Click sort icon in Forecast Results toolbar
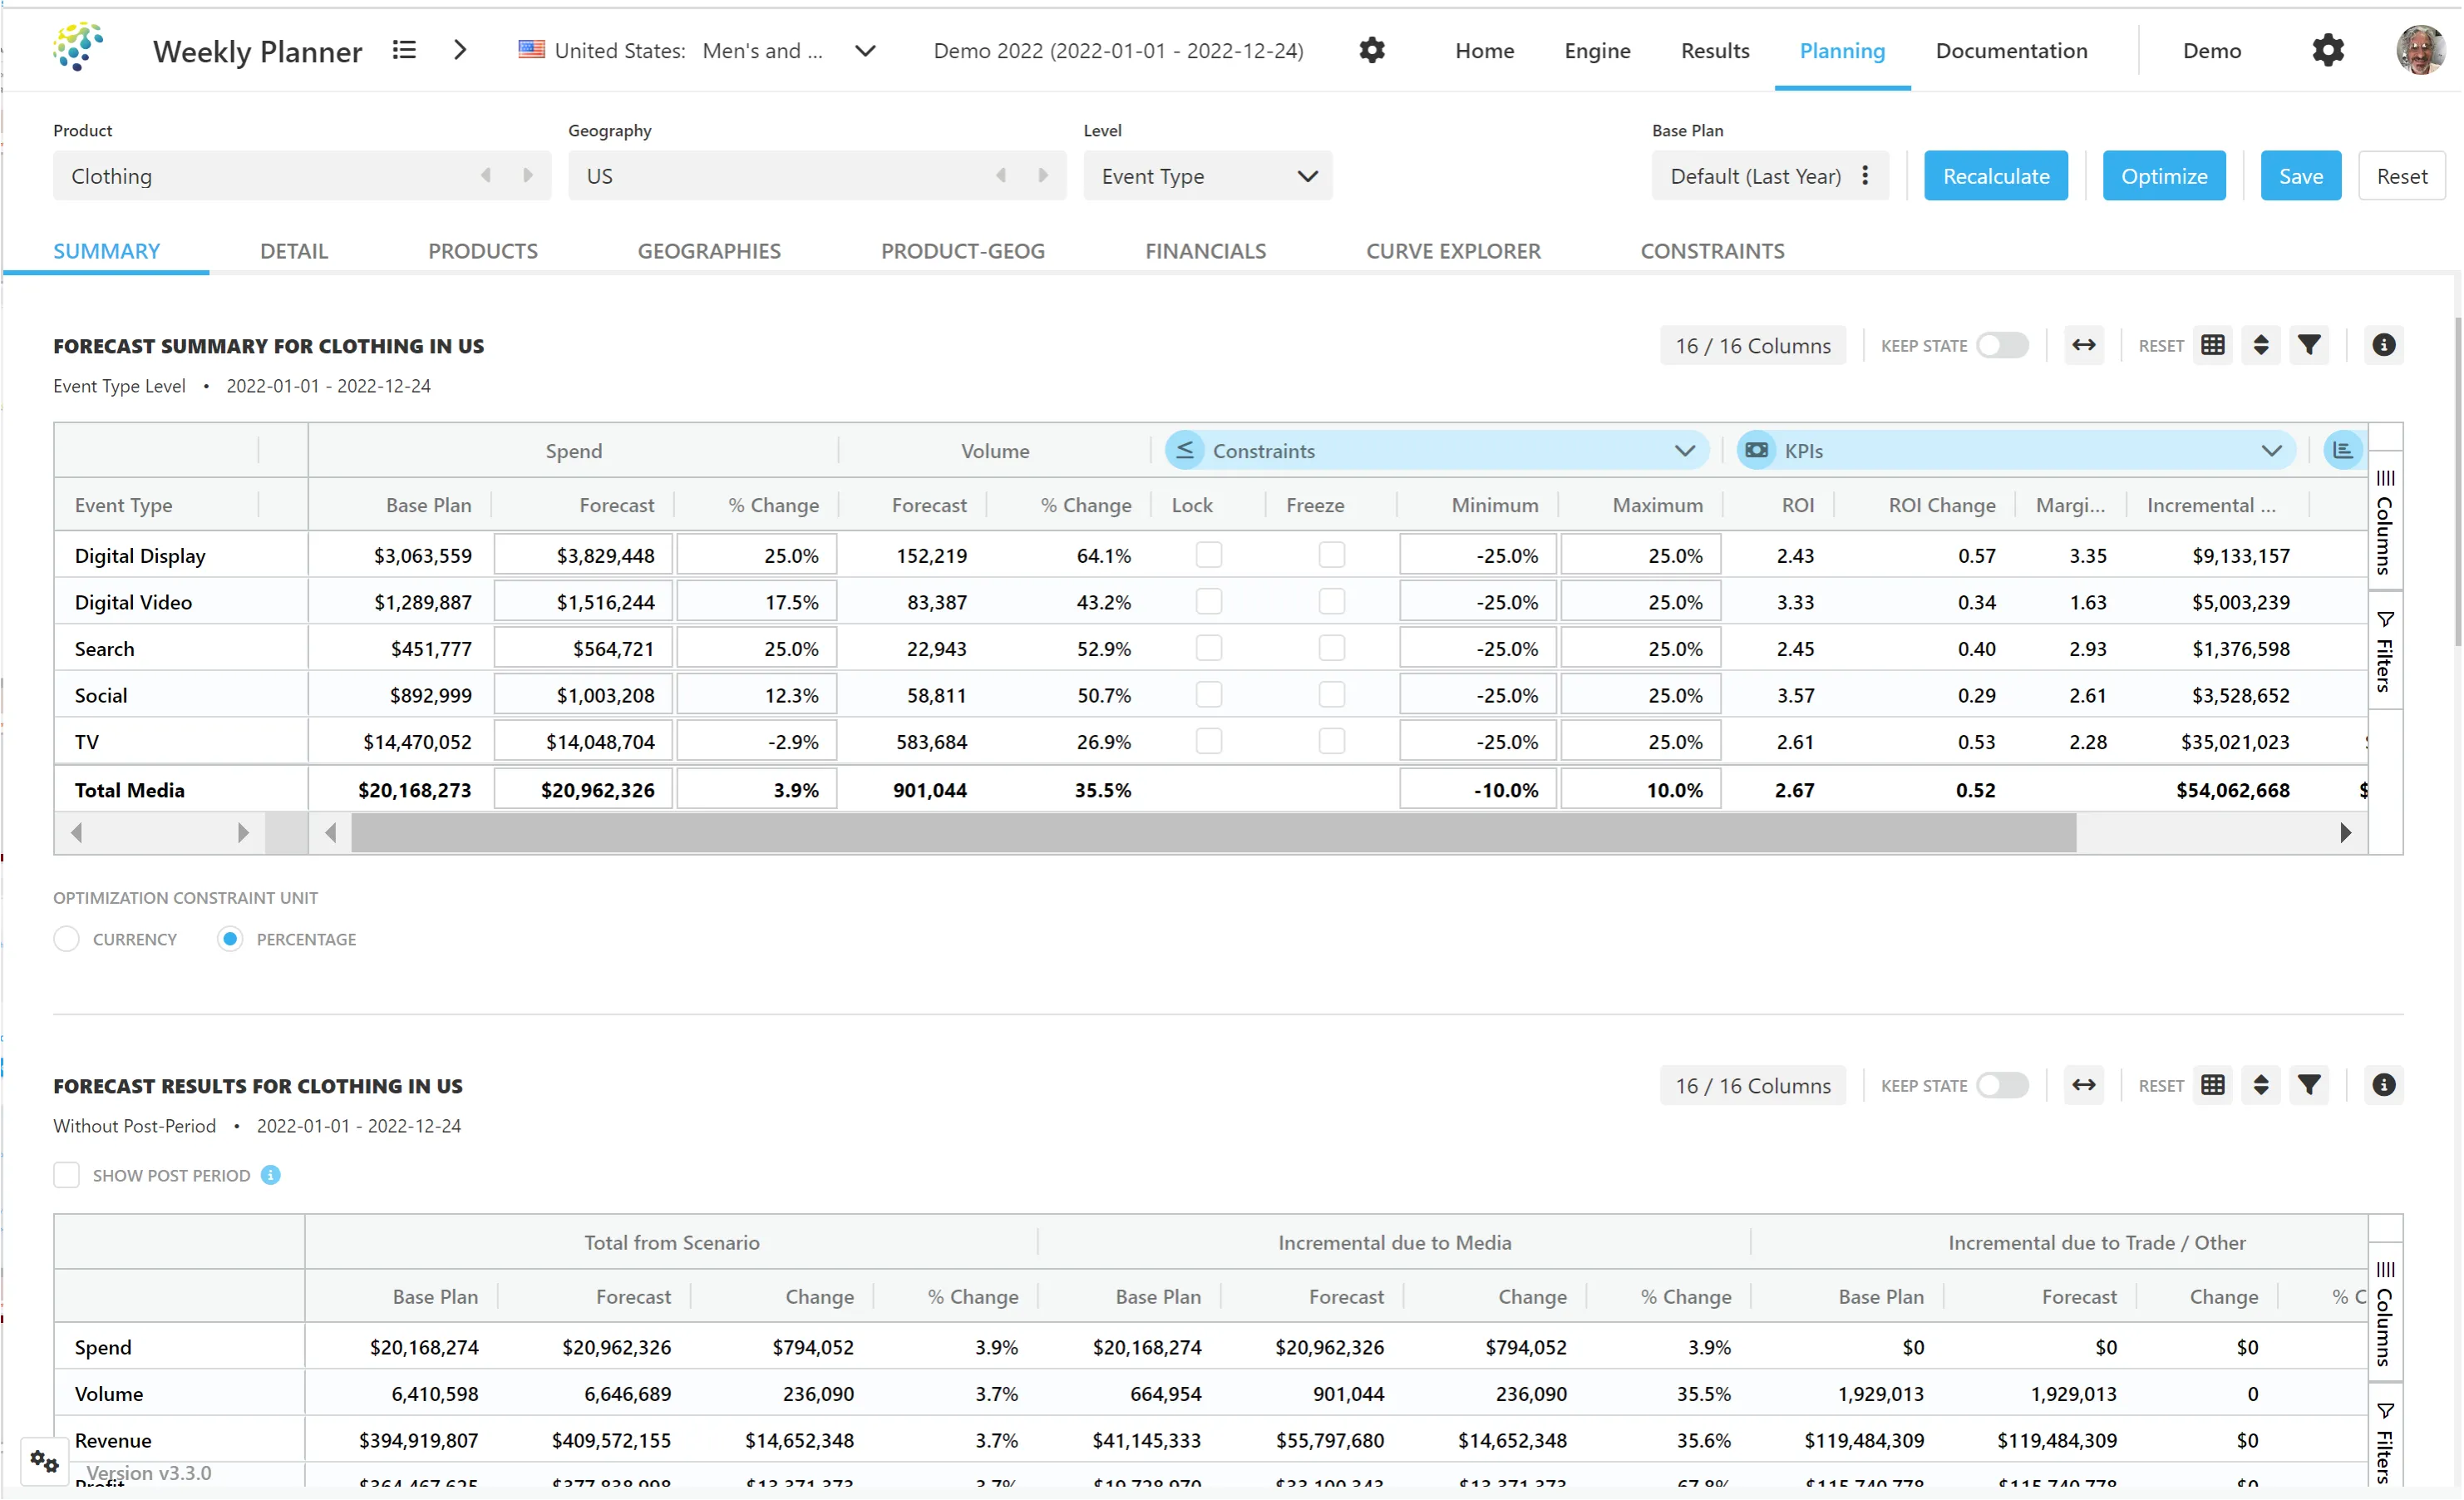The image size is (2464, 1500). [2261, 1085]
